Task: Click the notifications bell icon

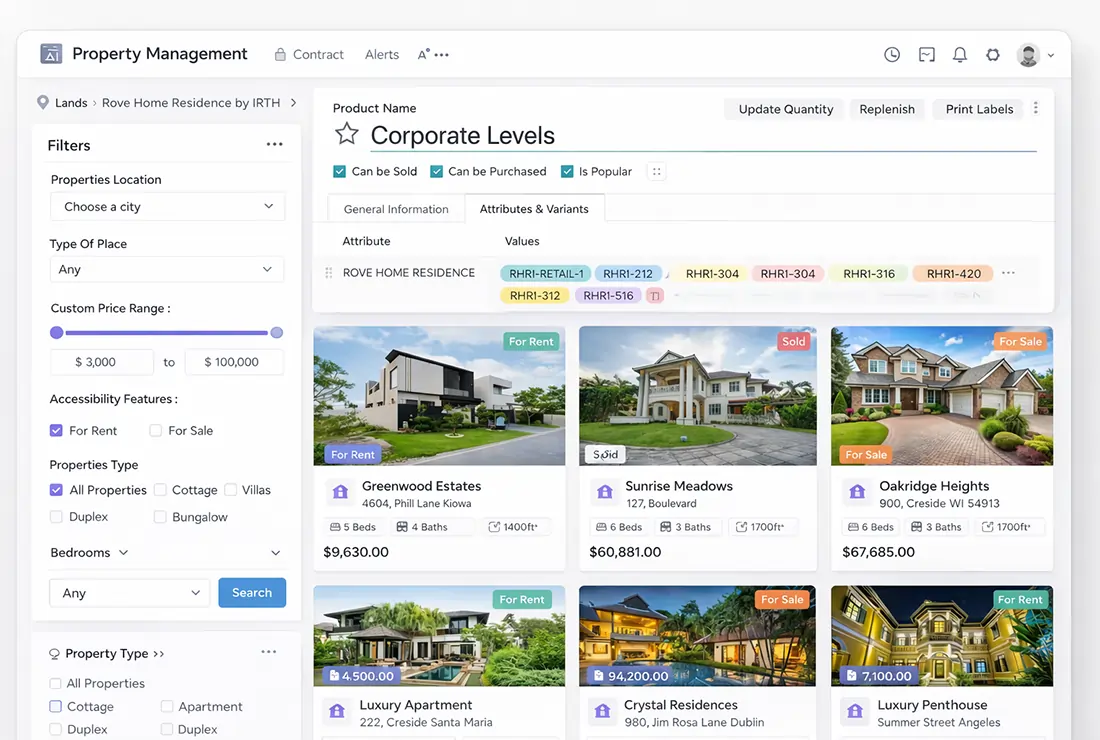Action: coord(960,54)
